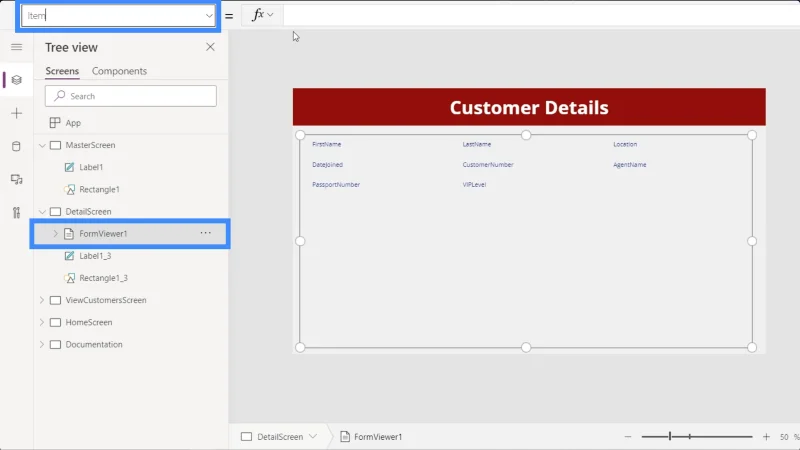800x450 pixels.
Task: Click the search magnifier icon
Action: 60,95
